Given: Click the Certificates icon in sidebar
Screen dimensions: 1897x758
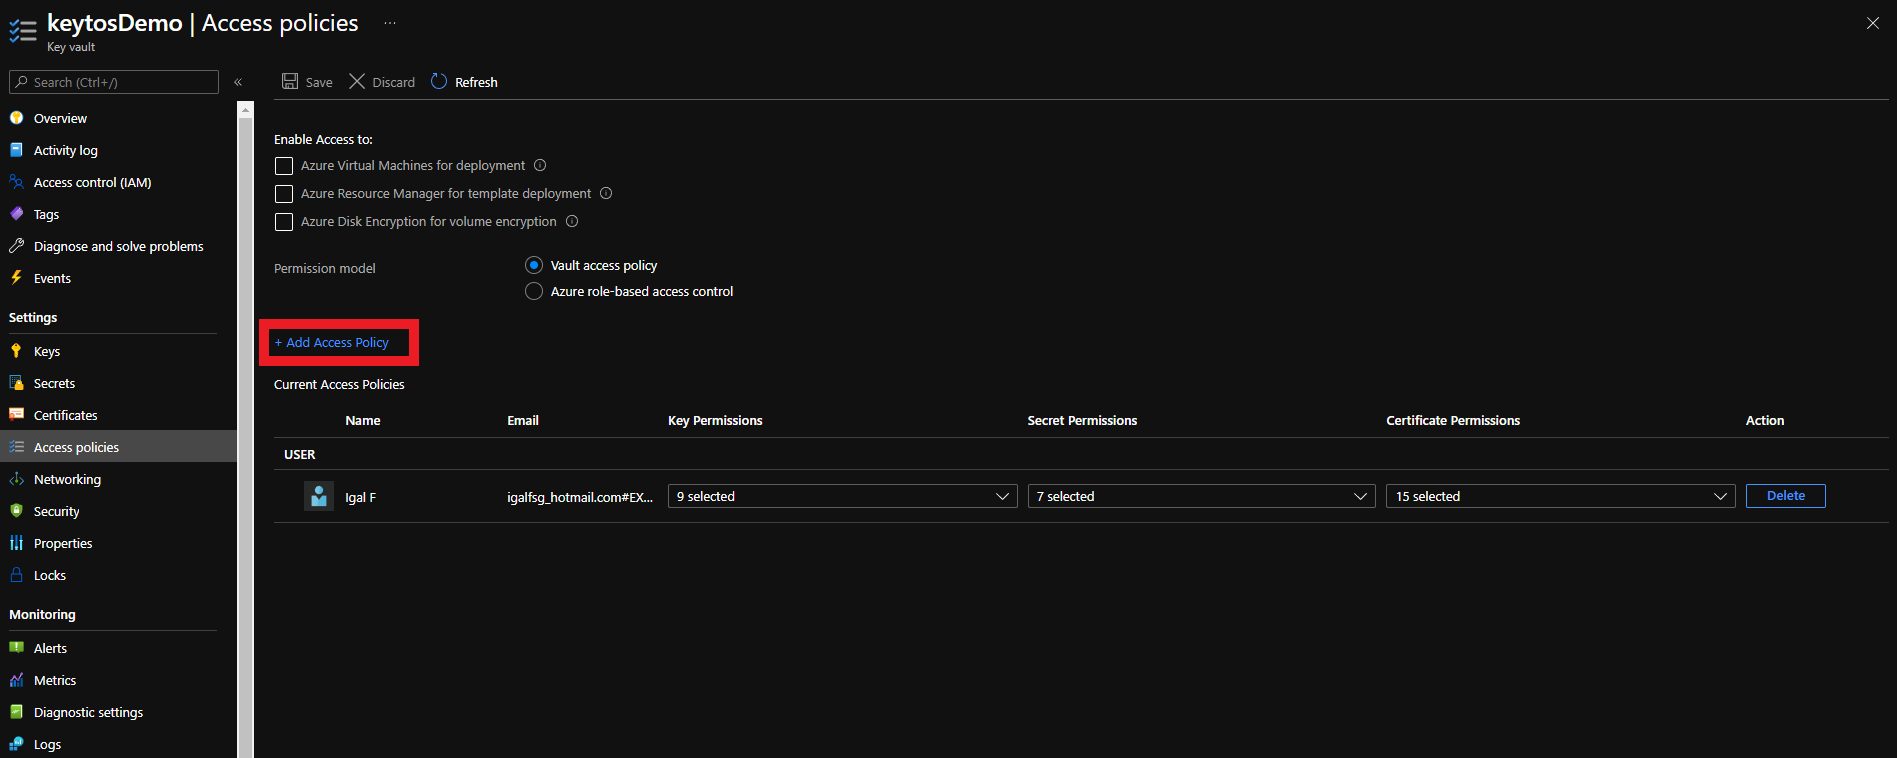Looking at the screenshot, I should [x=16, y=415].
